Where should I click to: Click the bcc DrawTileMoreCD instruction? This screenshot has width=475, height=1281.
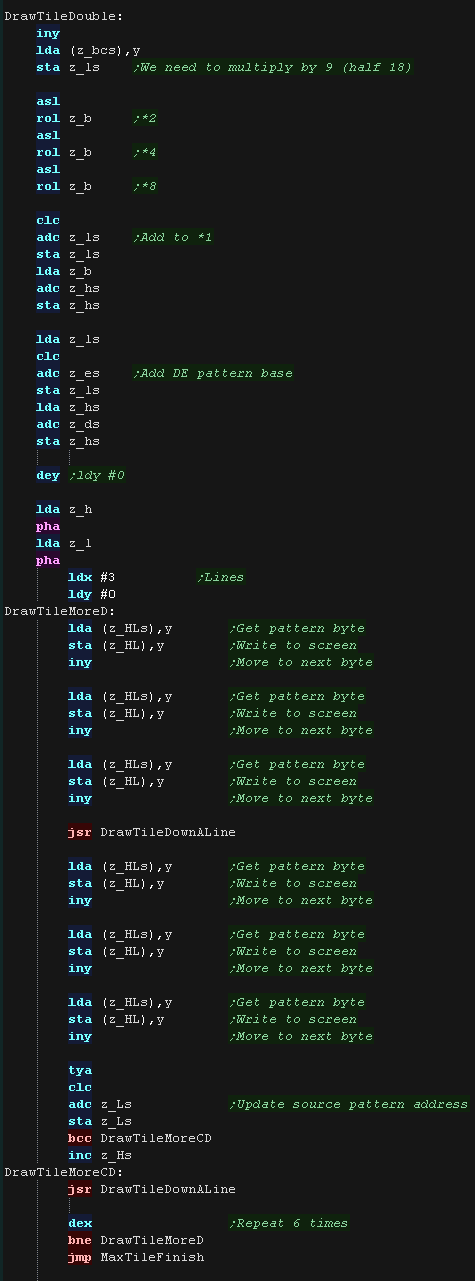click(x=140, y=1138)
